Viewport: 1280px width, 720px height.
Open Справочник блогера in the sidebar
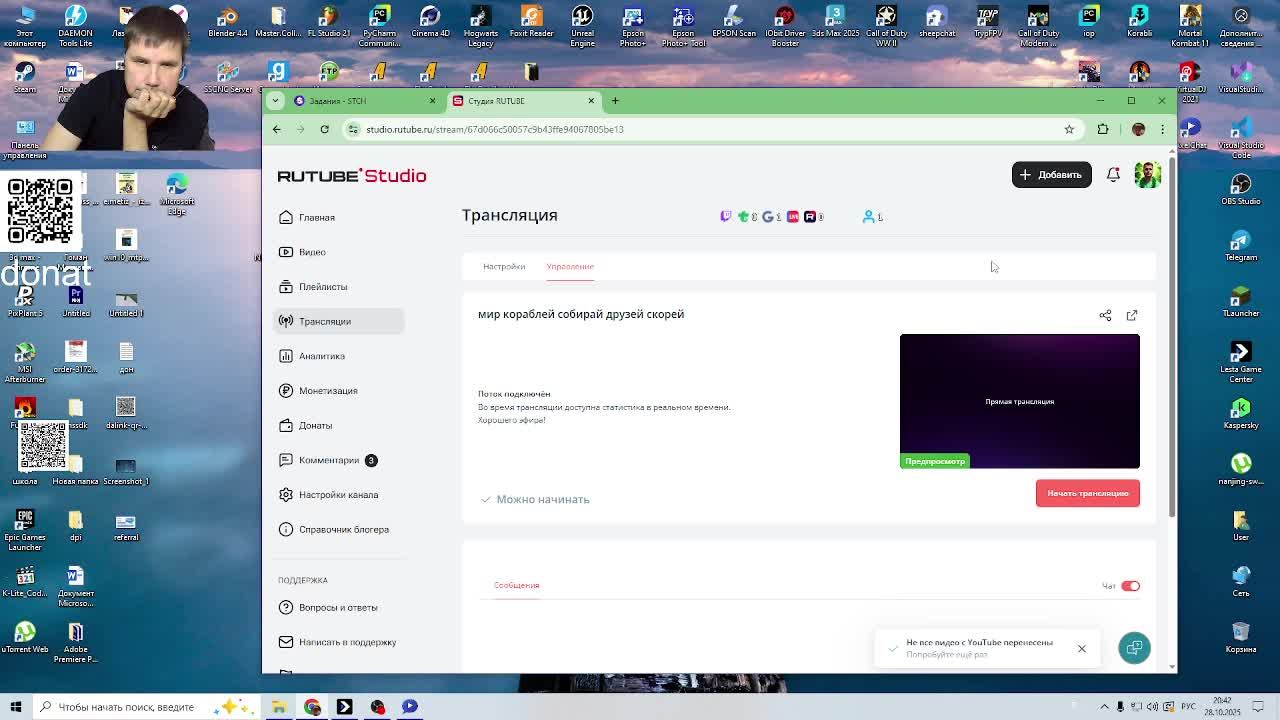click(338, 530)
